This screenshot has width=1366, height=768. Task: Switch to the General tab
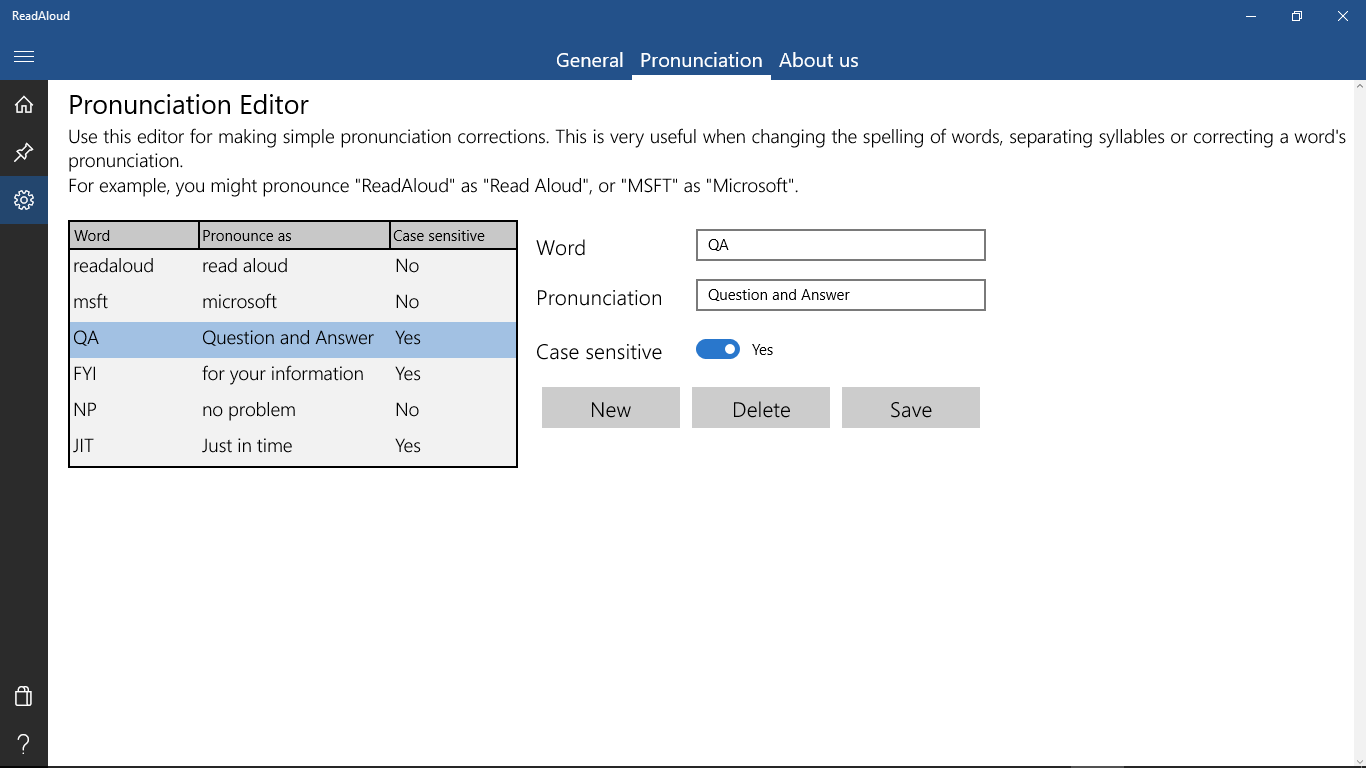(589, 60)
